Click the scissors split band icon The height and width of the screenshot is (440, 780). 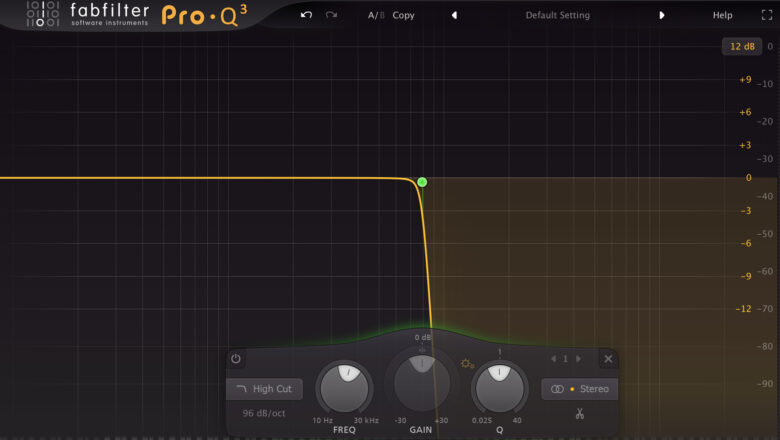coord(580,414)
